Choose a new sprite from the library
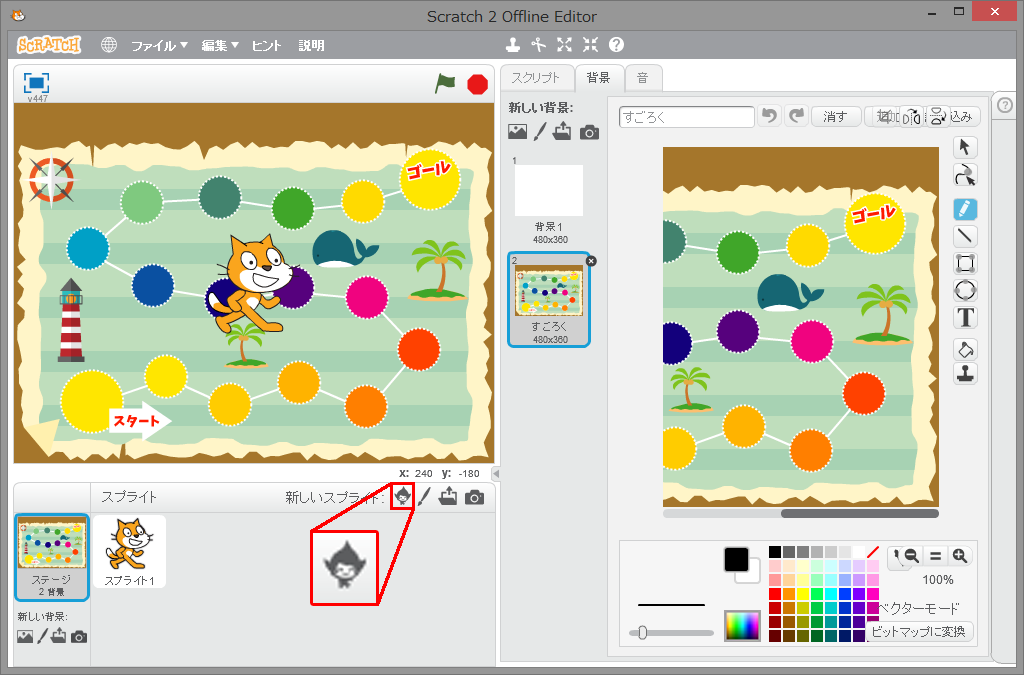 (402, 497)
